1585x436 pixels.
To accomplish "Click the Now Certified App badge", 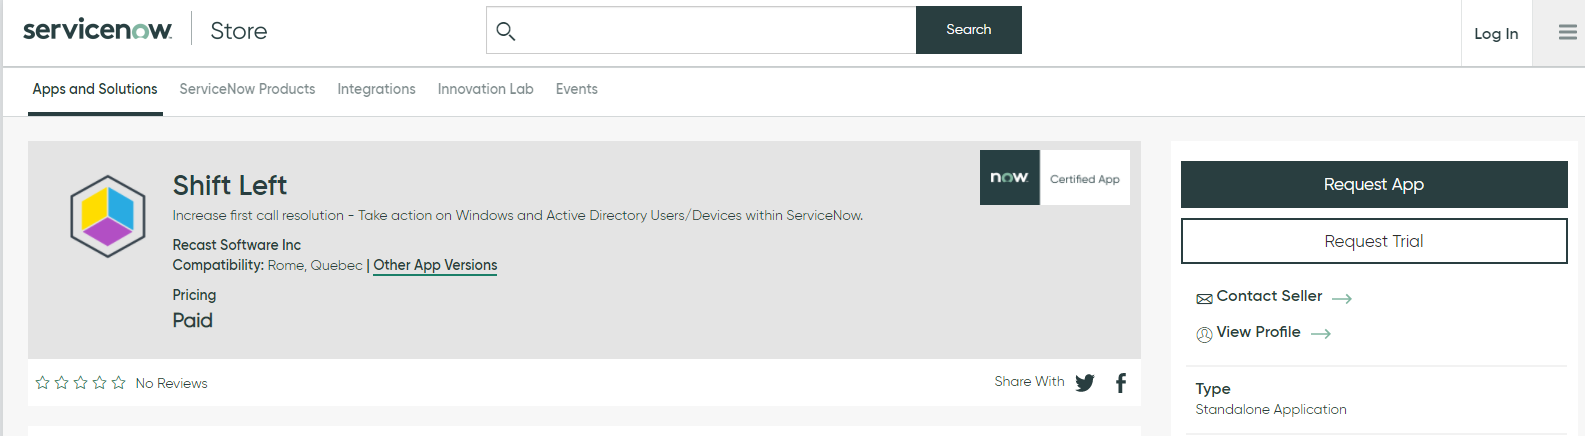I will click(1055, 178).
